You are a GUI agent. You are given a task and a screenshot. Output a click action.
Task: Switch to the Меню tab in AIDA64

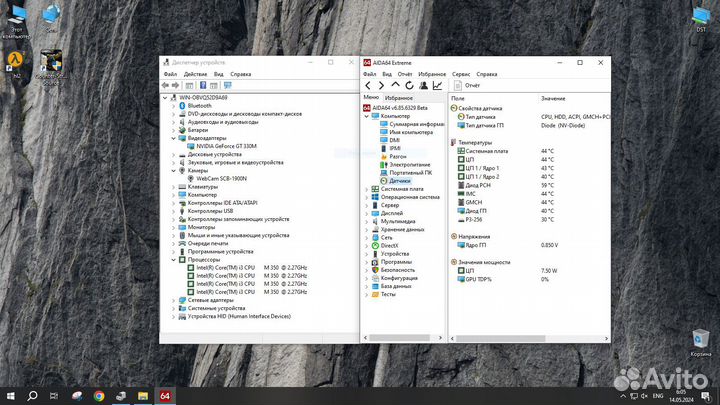[x=371, y=97]
